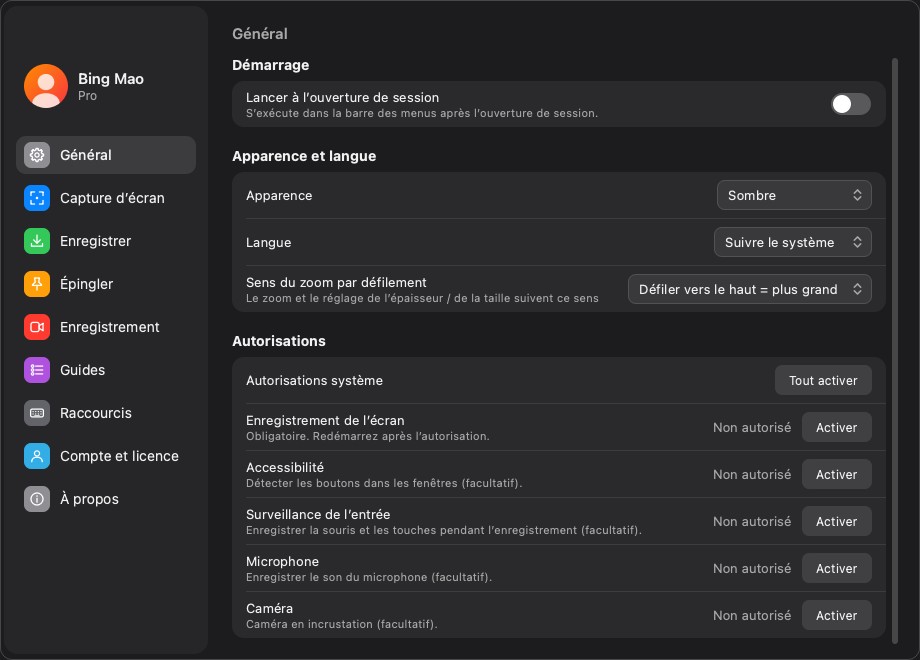
Task: Click 'Caméra en incrustation (facultatif).' description
Action: click(341, 624)
